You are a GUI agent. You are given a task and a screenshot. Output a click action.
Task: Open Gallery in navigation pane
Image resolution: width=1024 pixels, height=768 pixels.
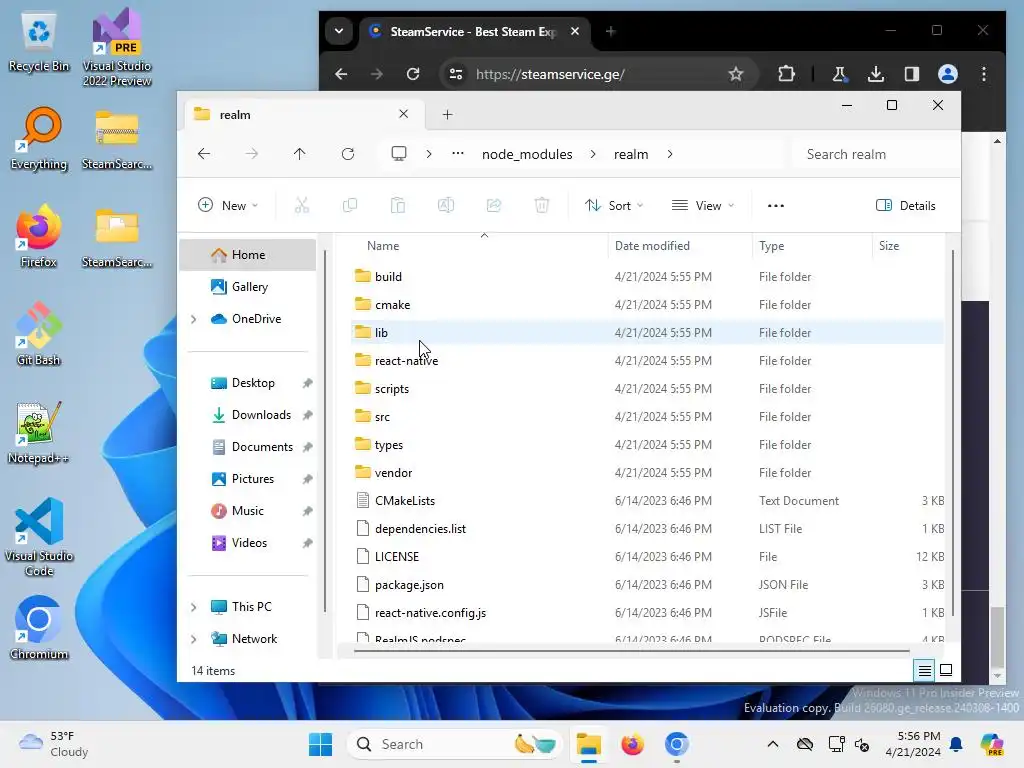[248, 287]
